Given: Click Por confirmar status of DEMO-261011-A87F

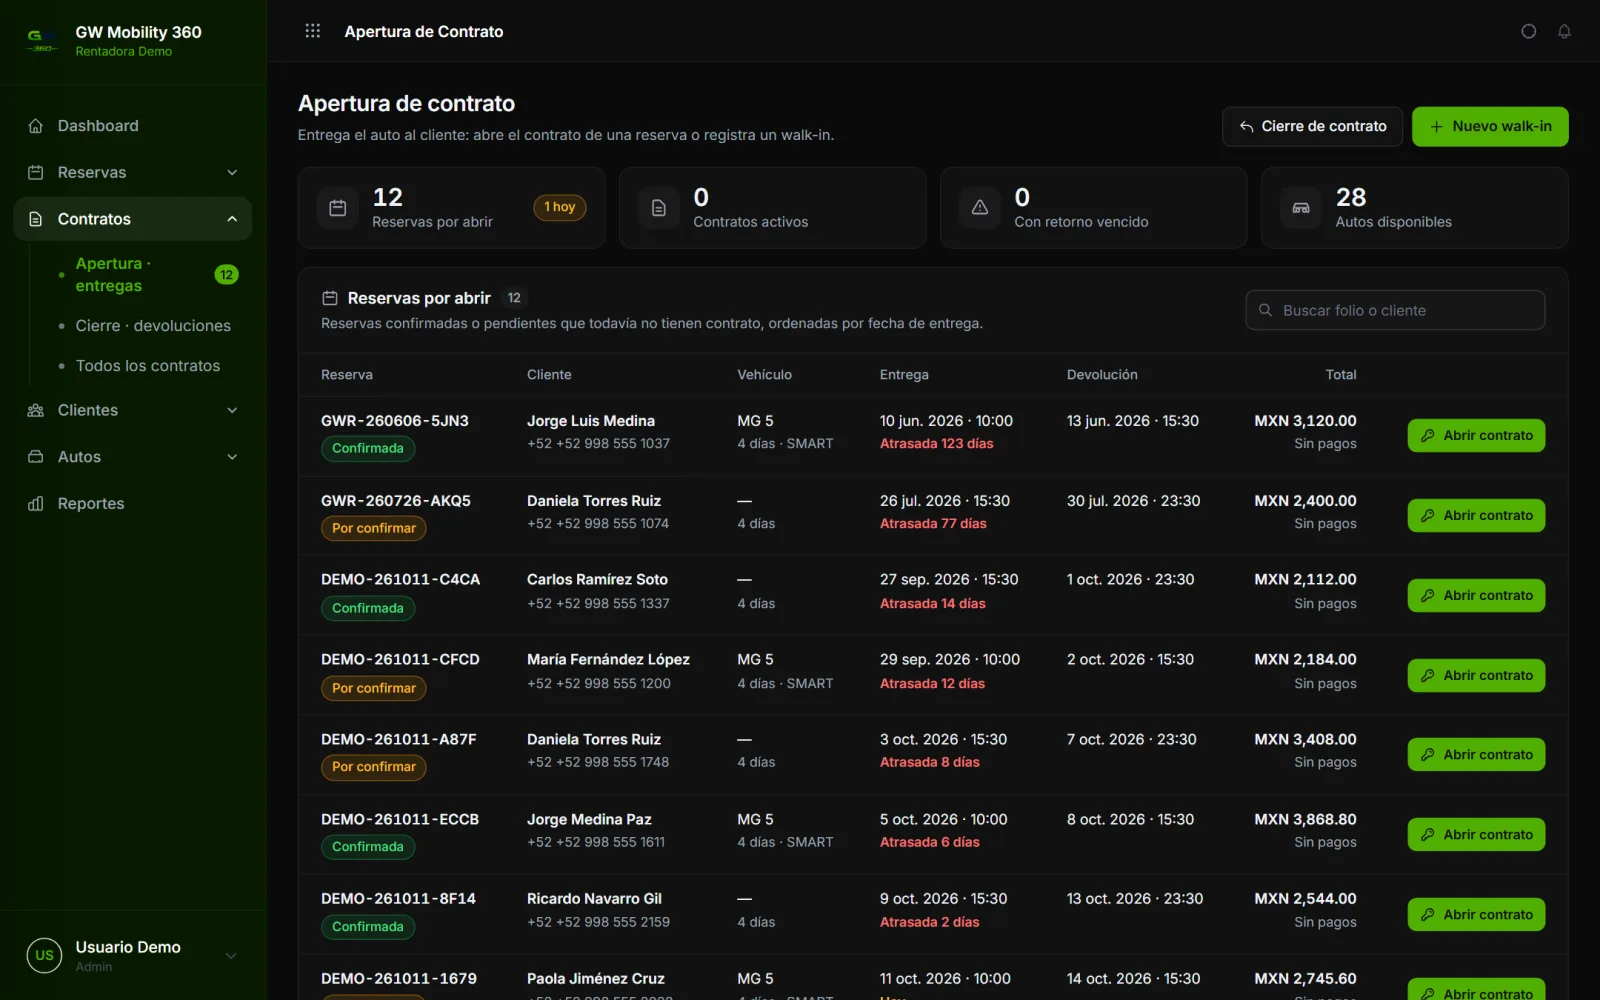Looking at the screenshot, I should [374, 767].
